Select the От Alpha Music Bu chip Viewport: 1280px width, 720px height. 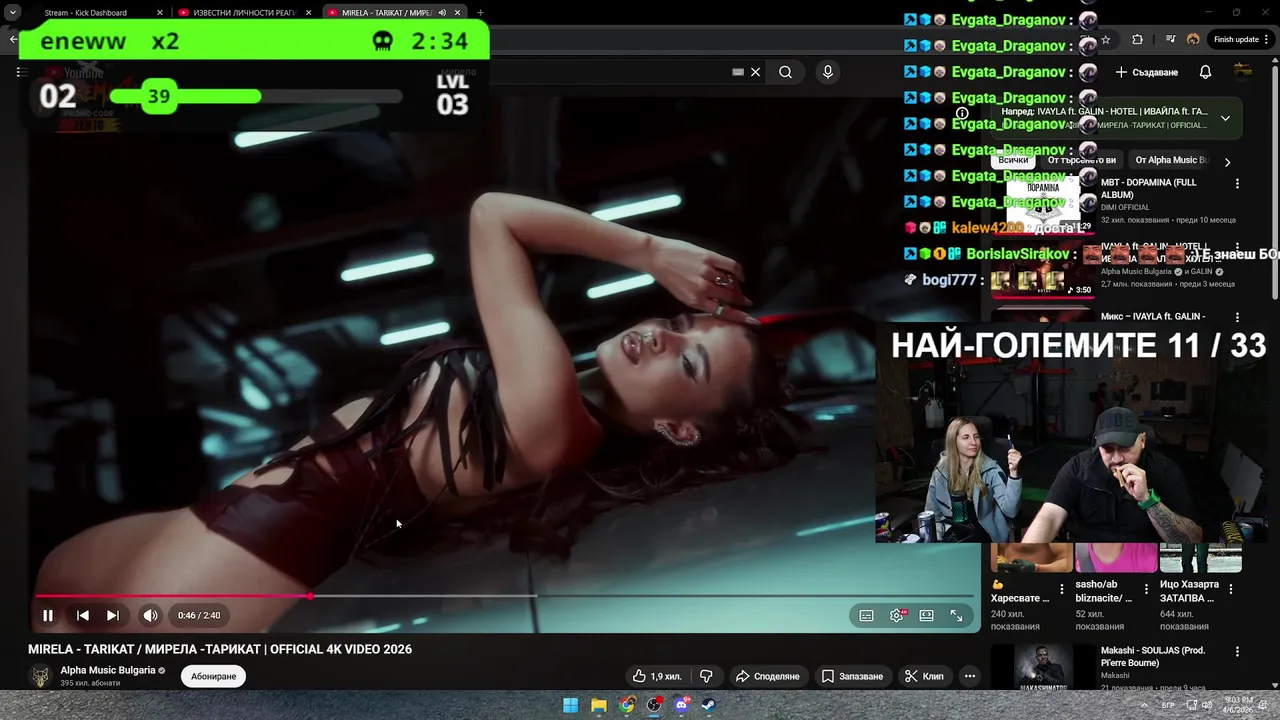coord(1171,160)
